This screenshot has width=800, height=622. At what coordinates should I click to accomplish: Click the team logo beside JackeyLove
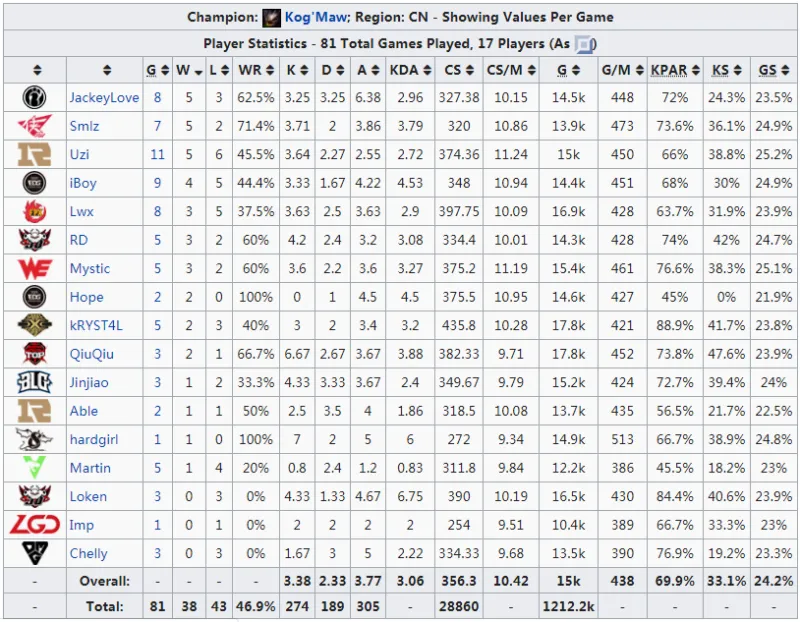coord(34,98)
